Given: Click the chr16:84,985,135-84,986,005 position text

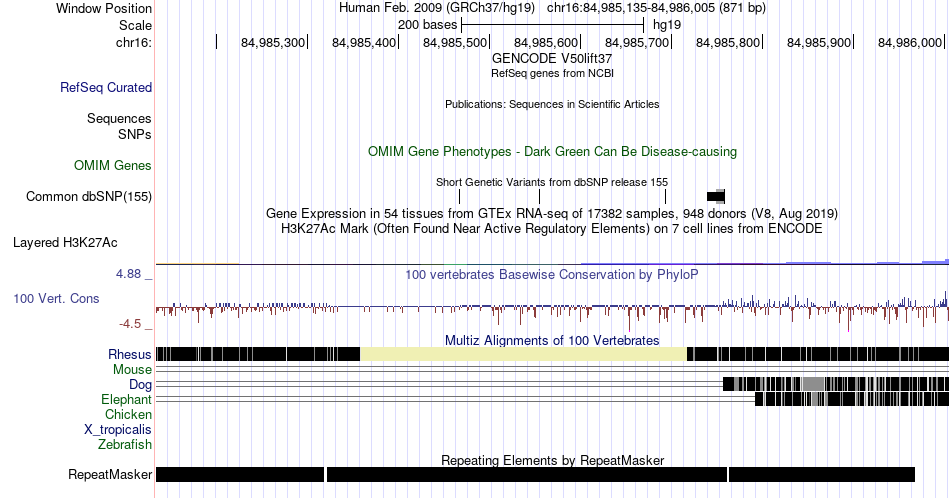Looking at the screenshot, I should coord(656,8).
